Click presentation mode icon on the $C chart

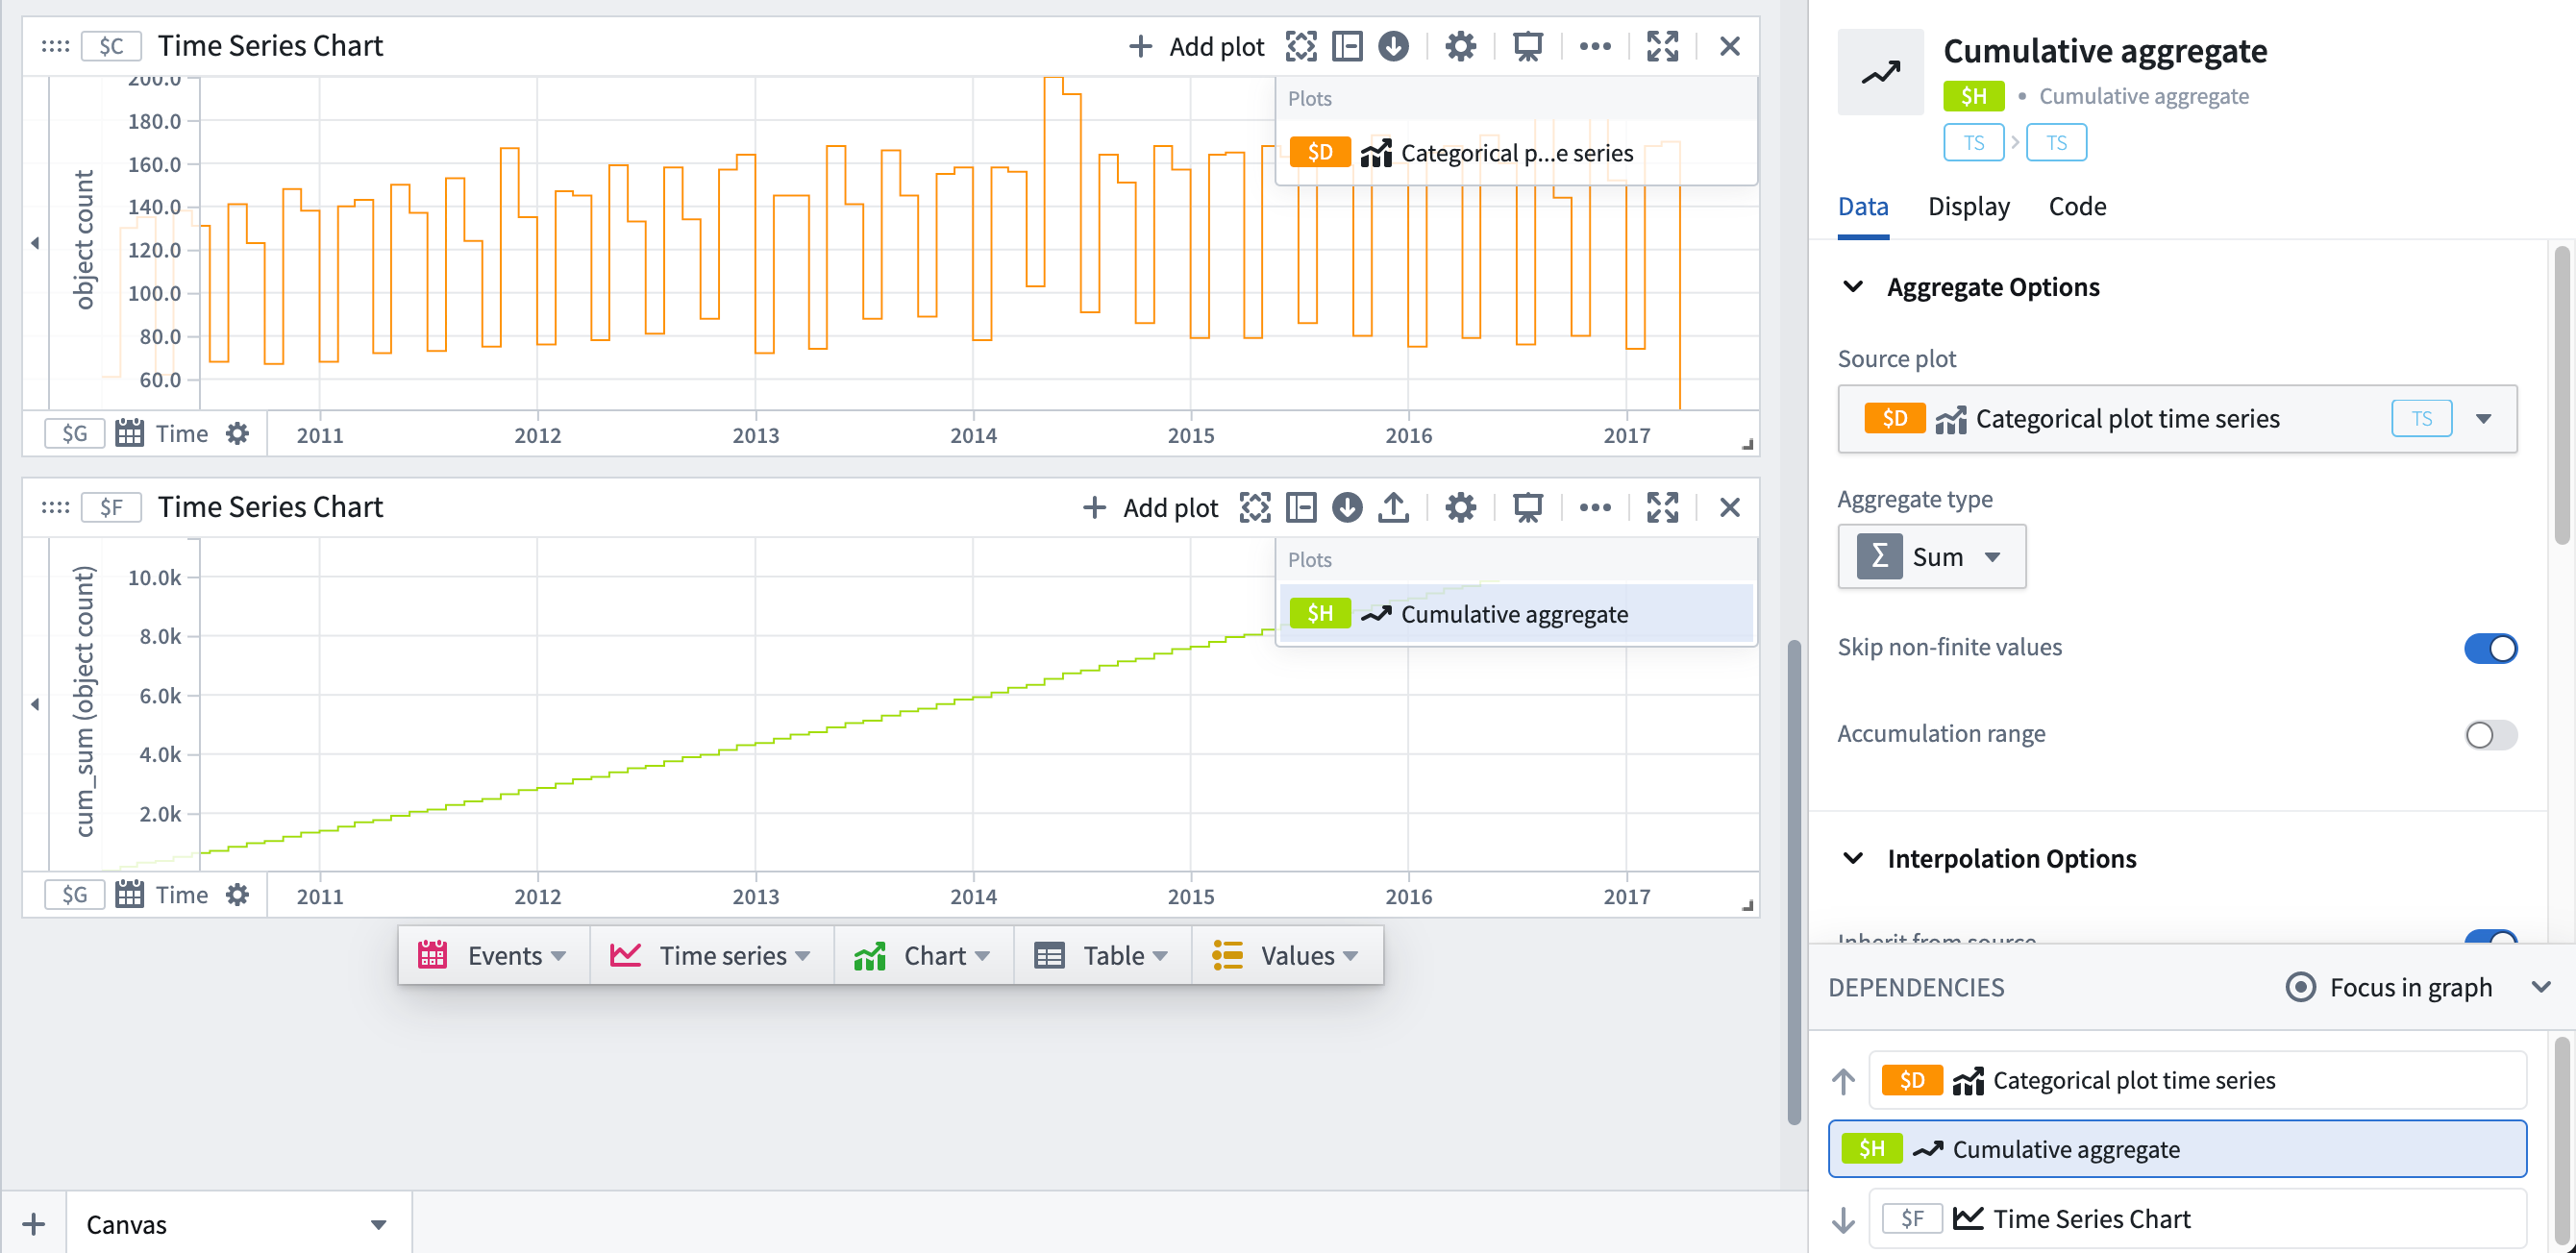[1527, 46]
